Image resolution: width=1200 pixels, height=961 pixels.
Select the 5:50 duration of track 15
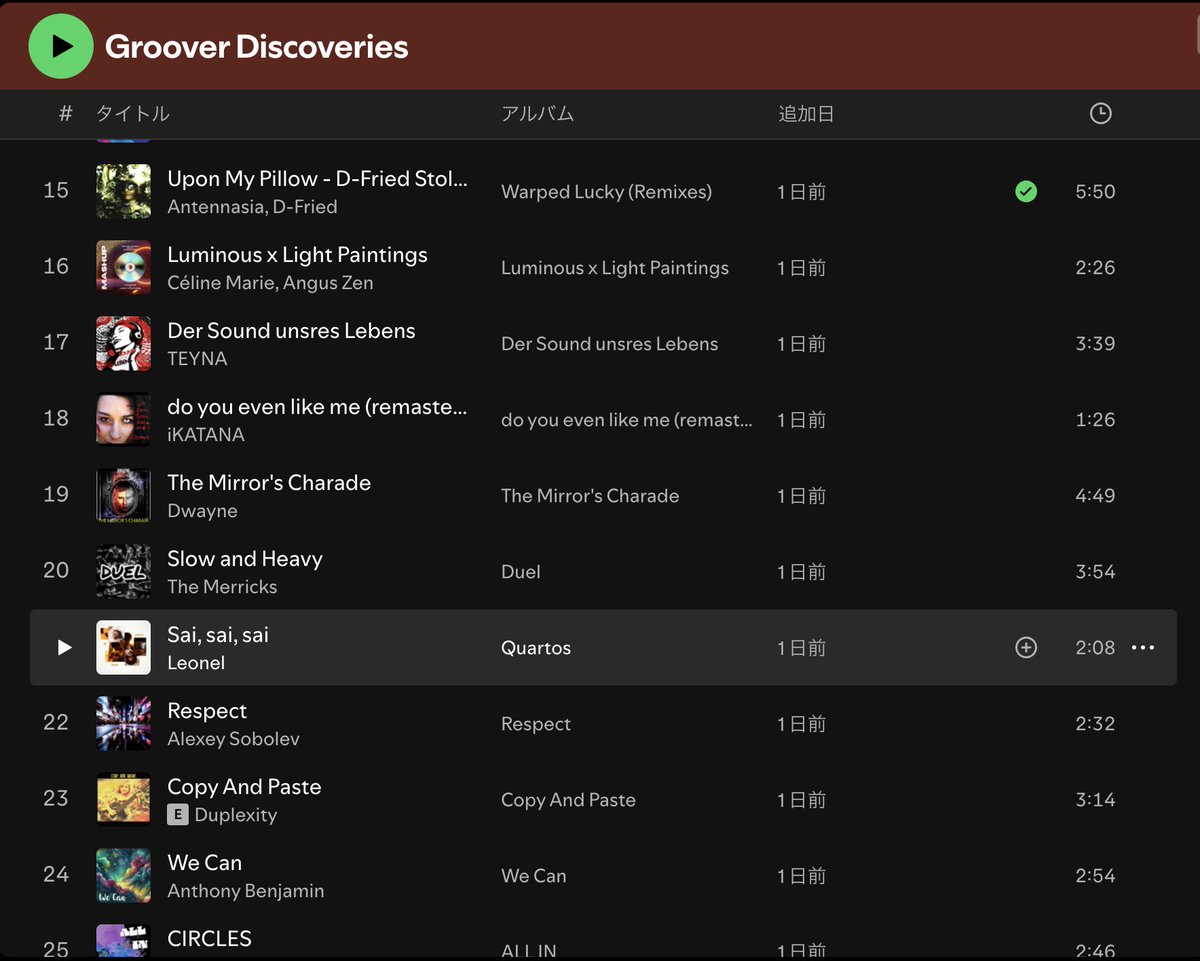tap(1095, 192)
